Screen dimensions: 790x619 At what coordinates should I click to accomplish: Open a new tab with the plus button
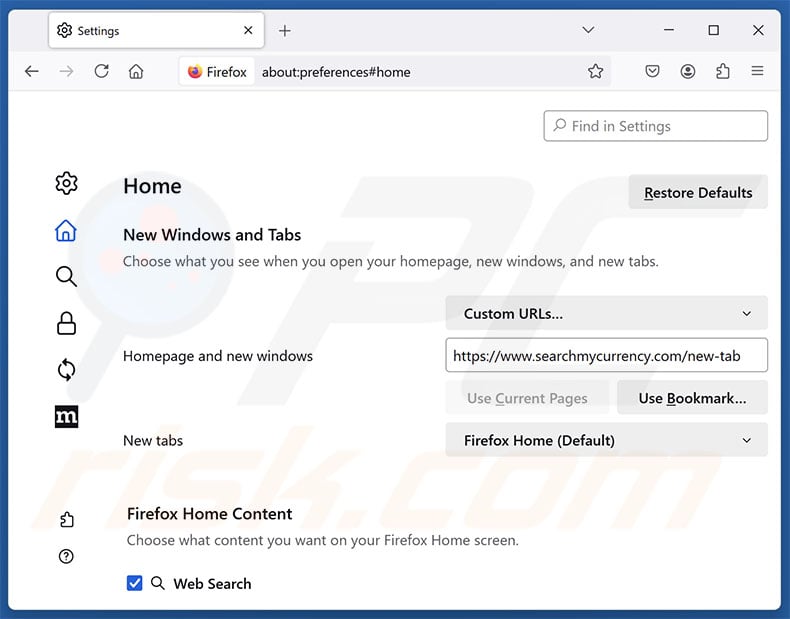click(x=285, y=31)
